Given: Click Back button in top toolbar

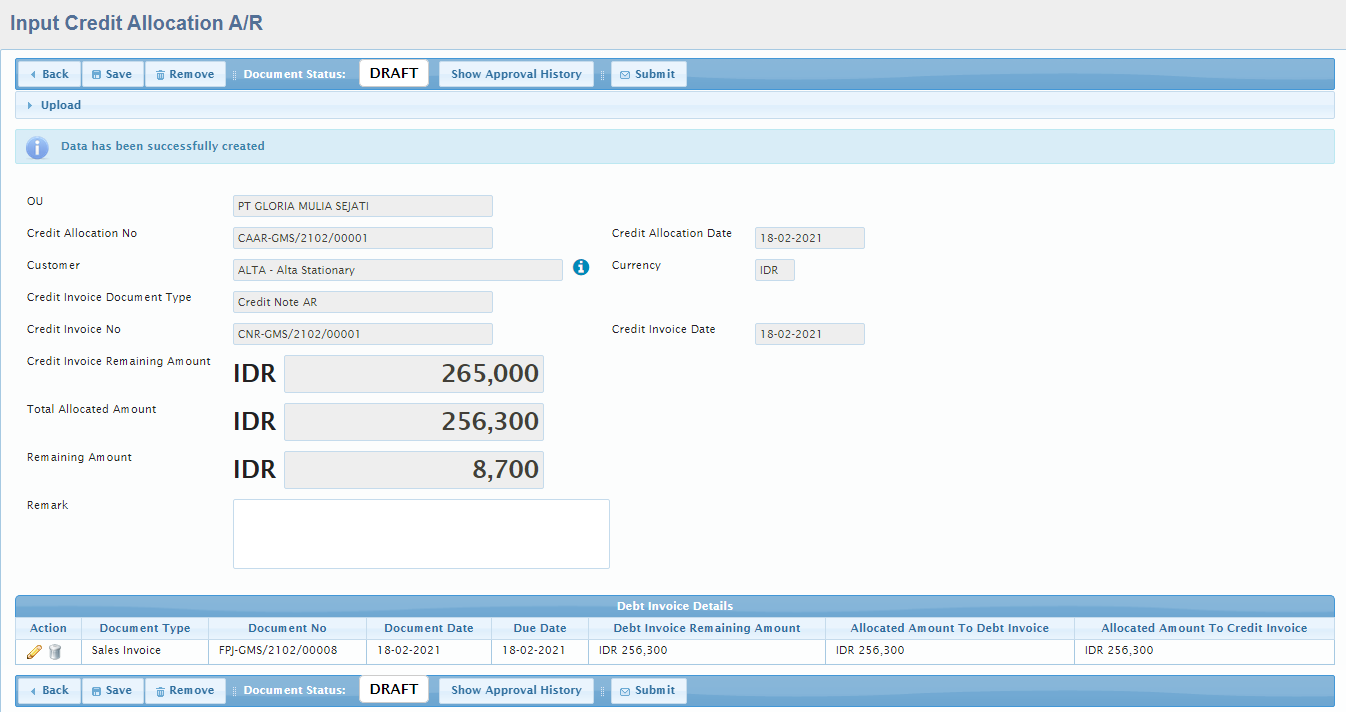Looking at the screenshot, I should point(49,74).
